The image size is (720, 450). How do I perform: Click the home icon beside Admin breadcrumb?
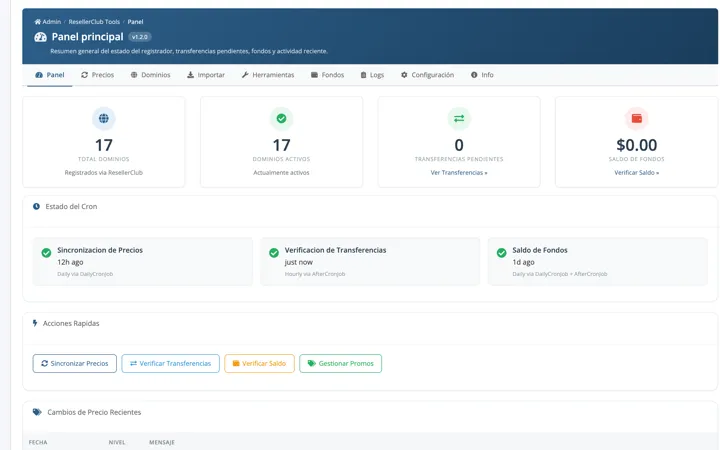pos(38,22)
